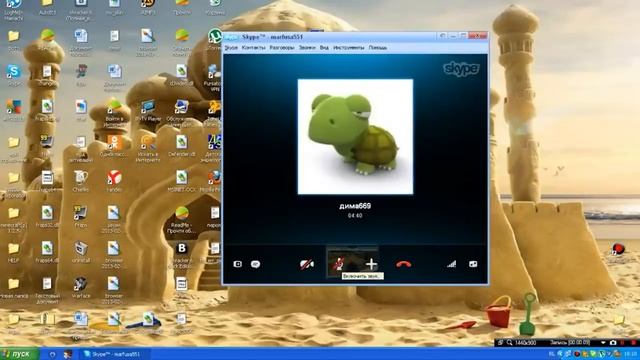Open the dropdown arrow in the recorder bar
The image size is (640, 360).
(x=603, y=343)
